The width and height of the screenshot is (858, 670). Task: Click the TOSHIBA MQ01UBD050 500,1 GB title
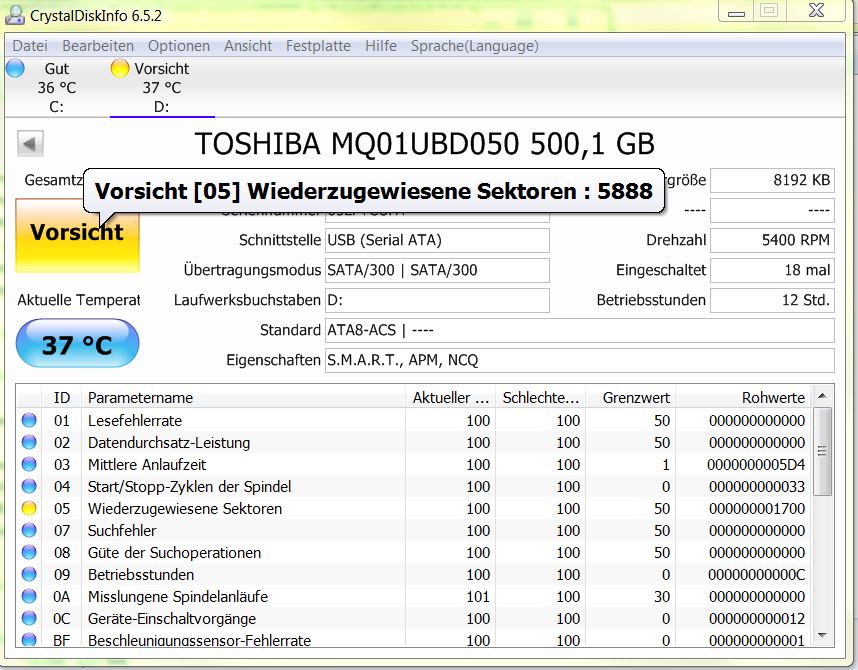point(425,144)
